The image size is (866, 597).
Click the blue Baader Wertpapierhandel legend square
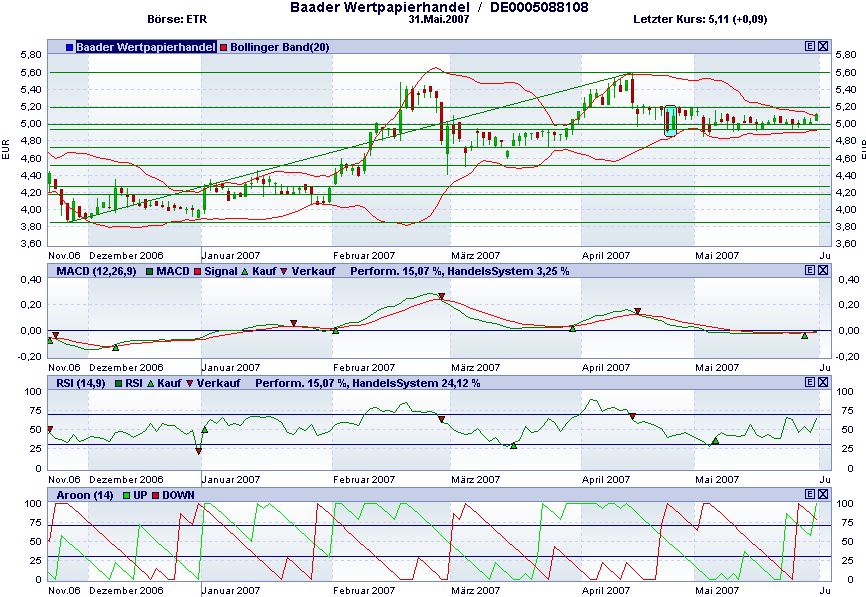[x=70, y=47]
